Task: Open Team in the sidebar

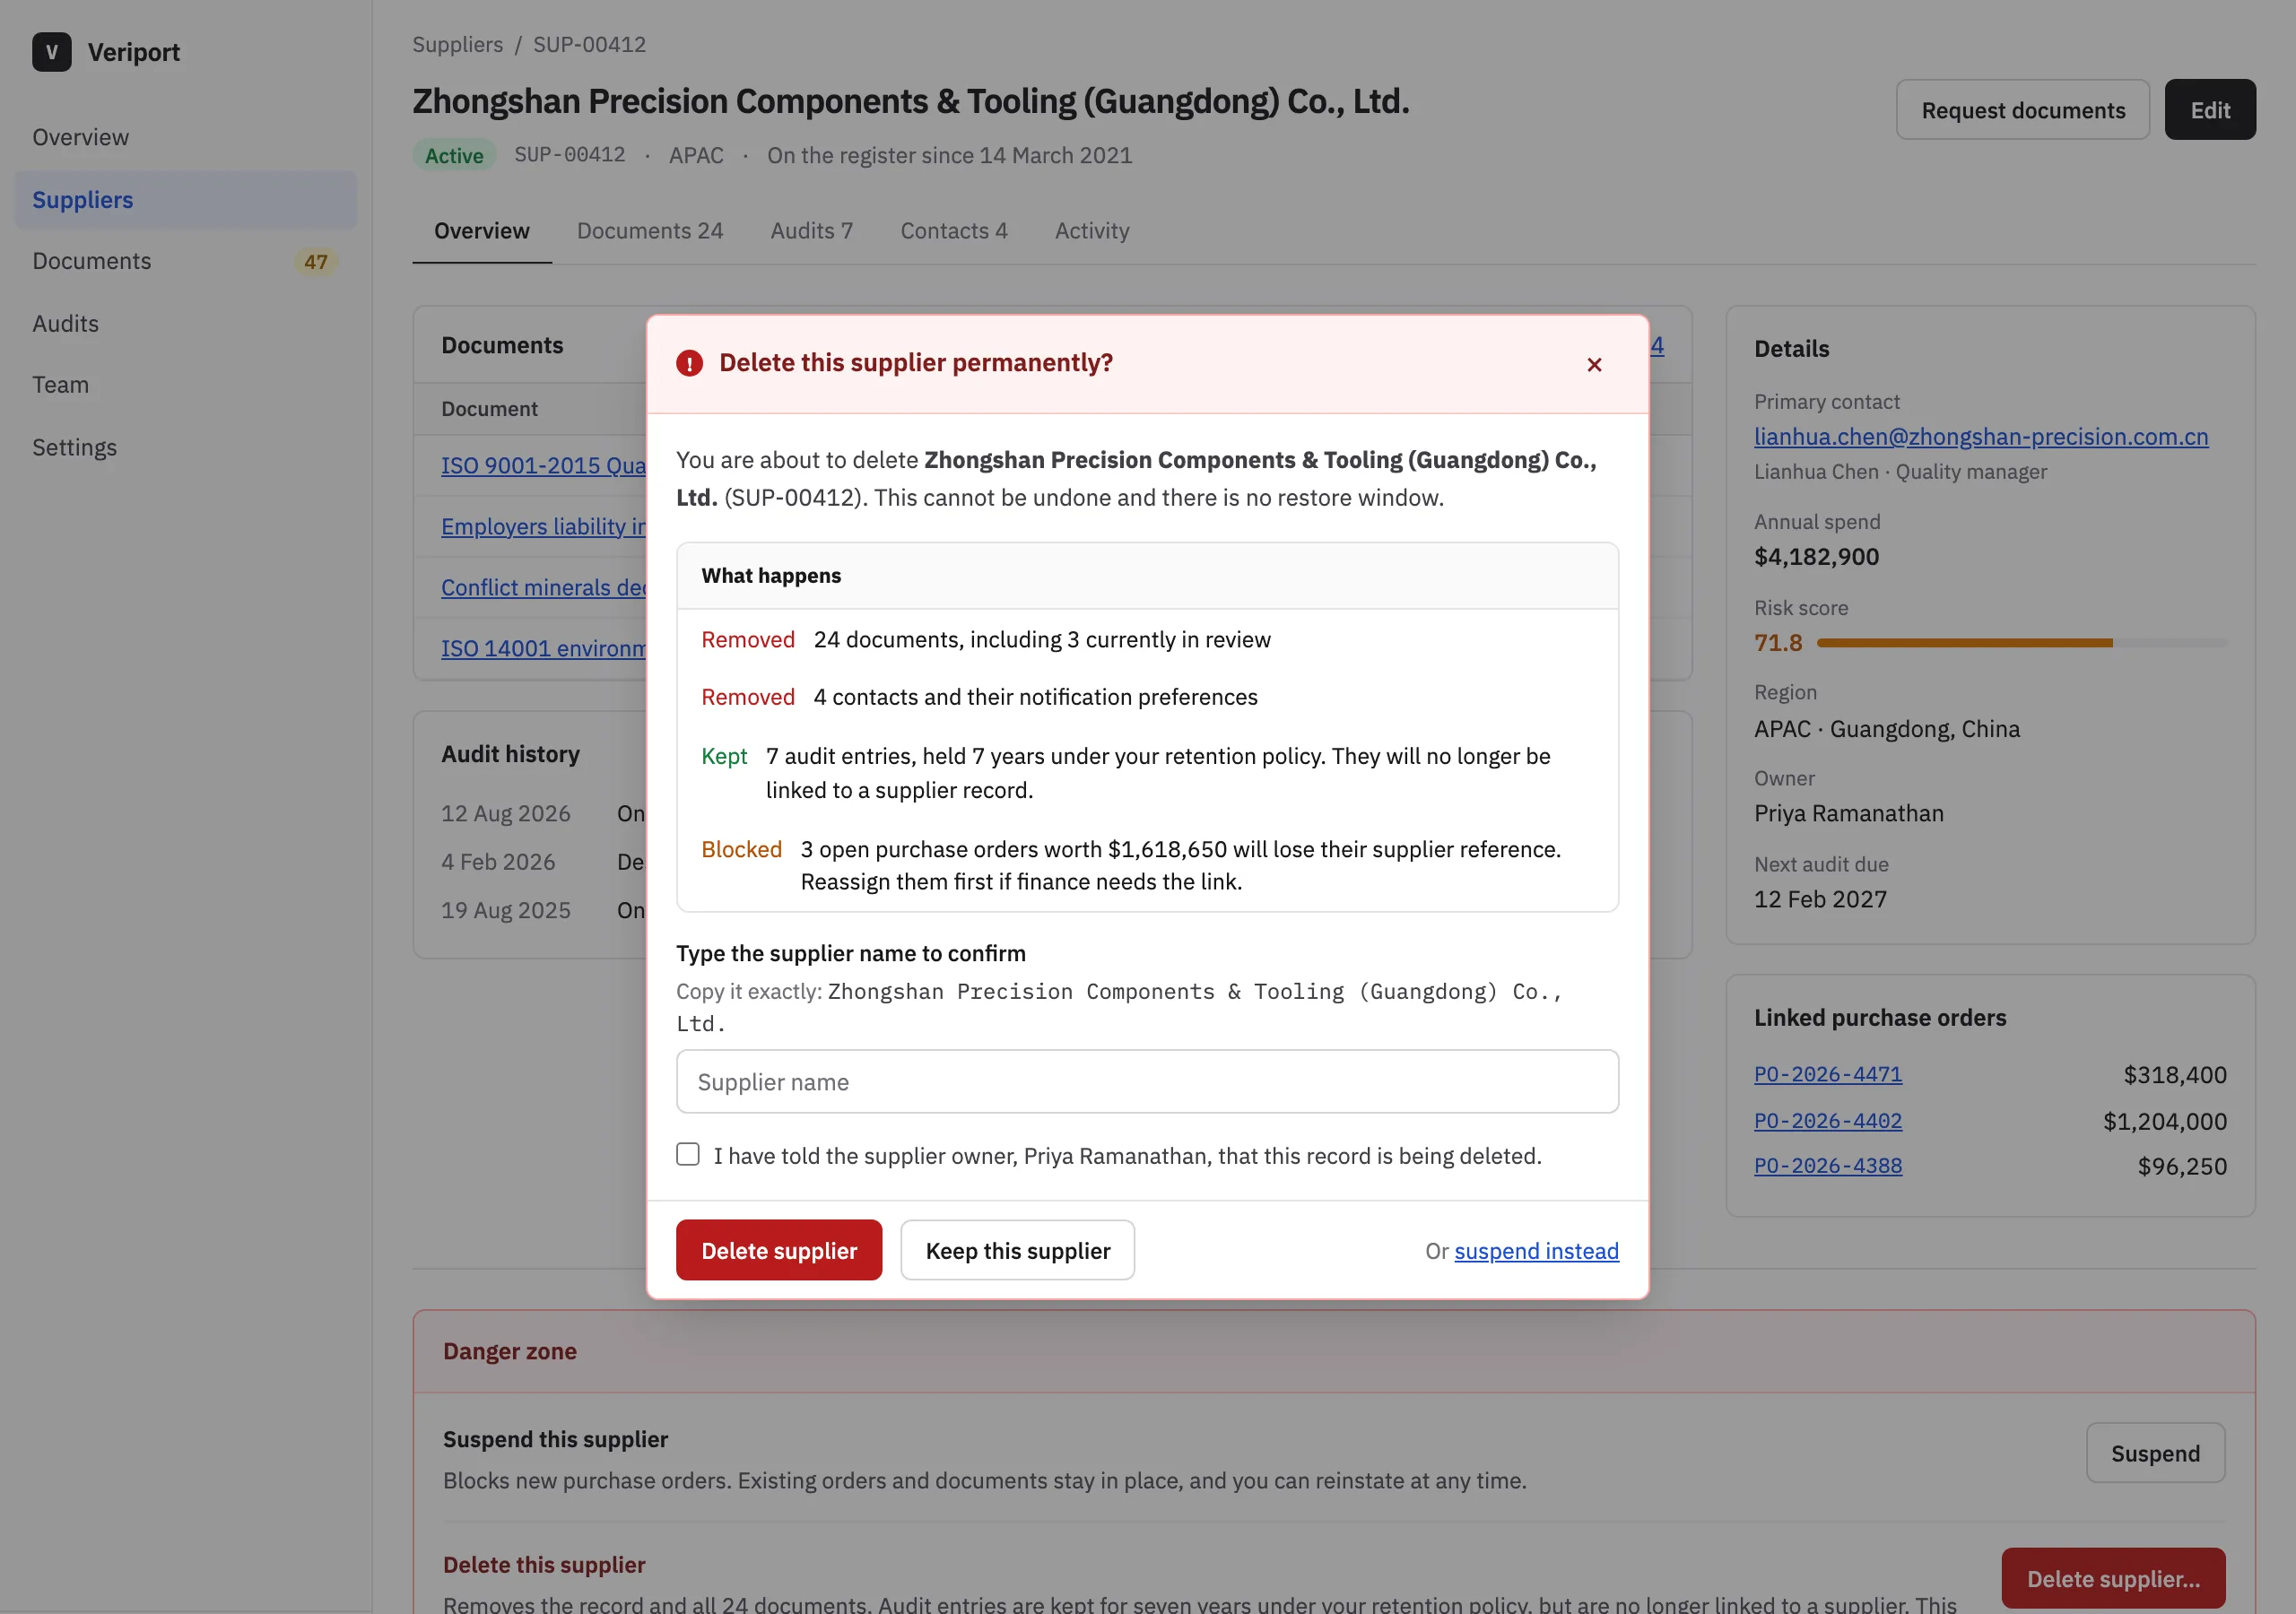Action: (x=185, y=385)
